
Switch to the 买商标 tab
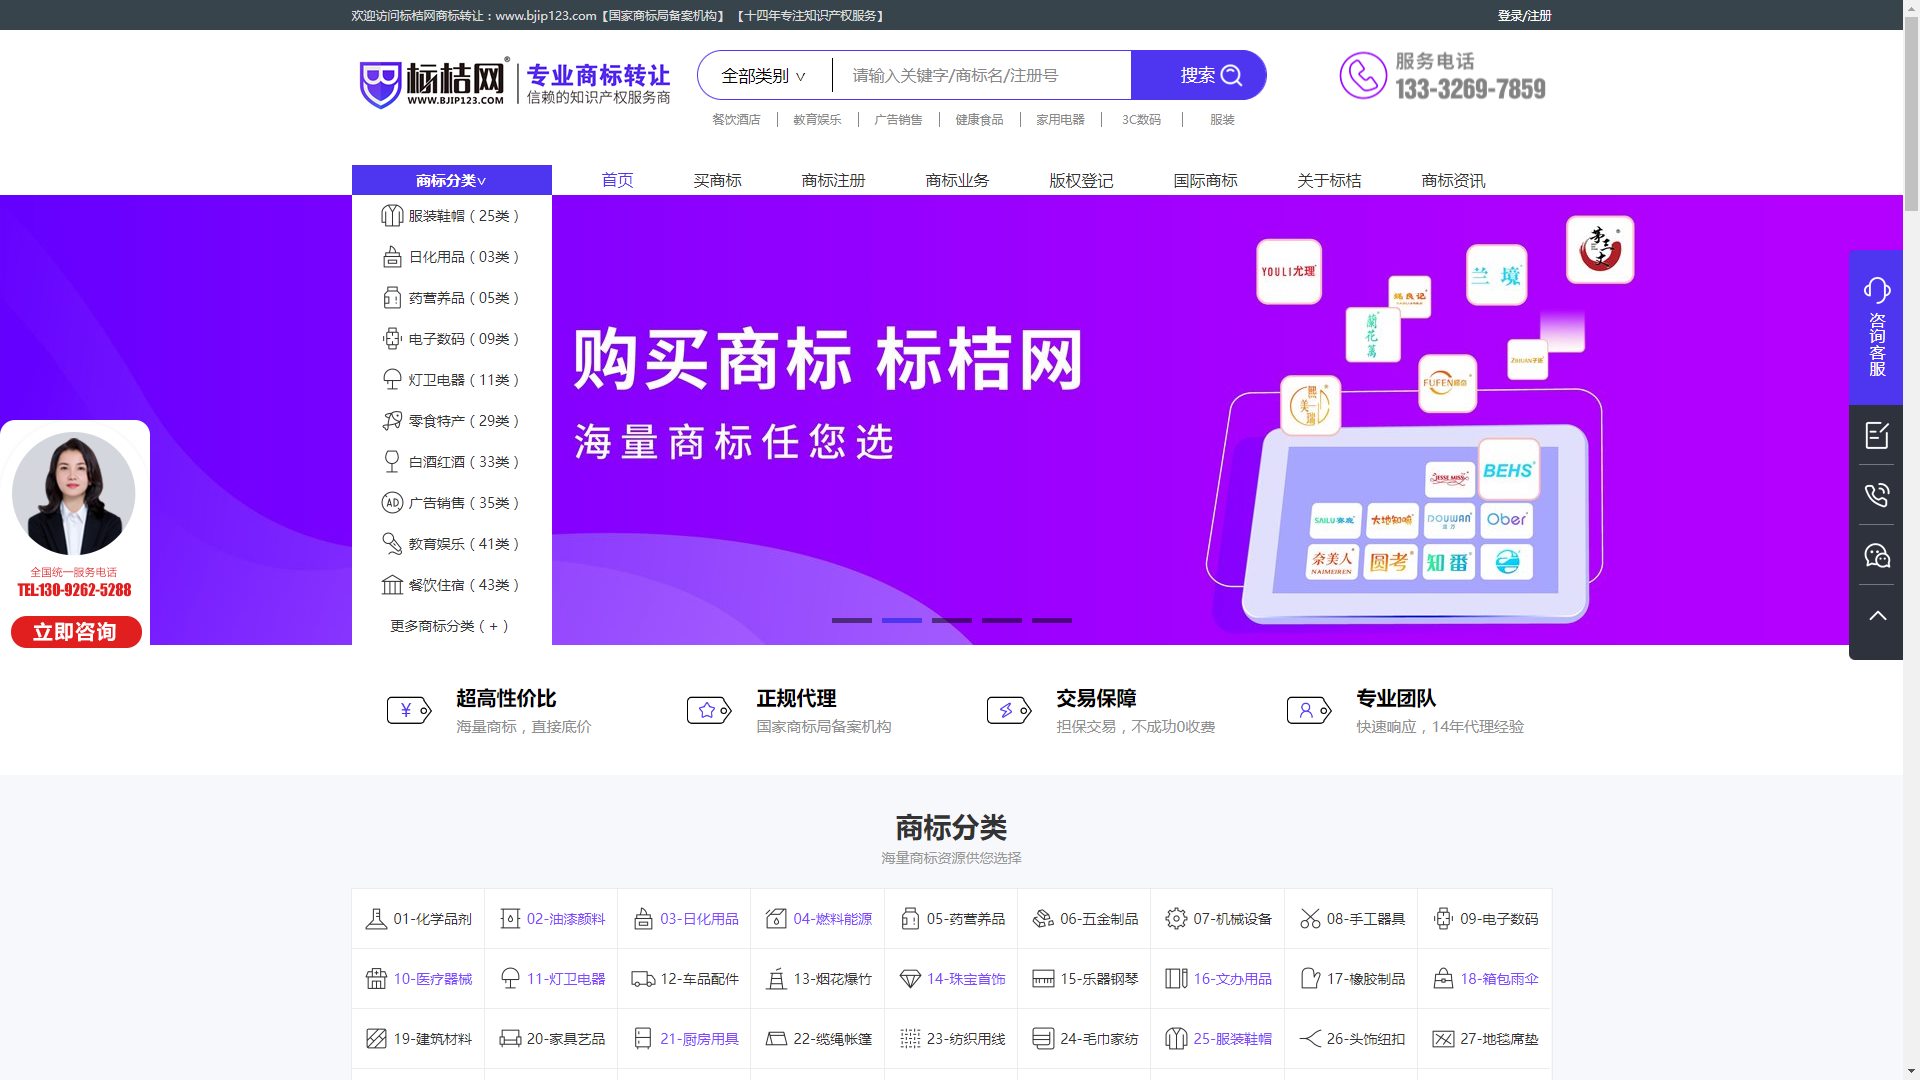(x=718, y=180)
